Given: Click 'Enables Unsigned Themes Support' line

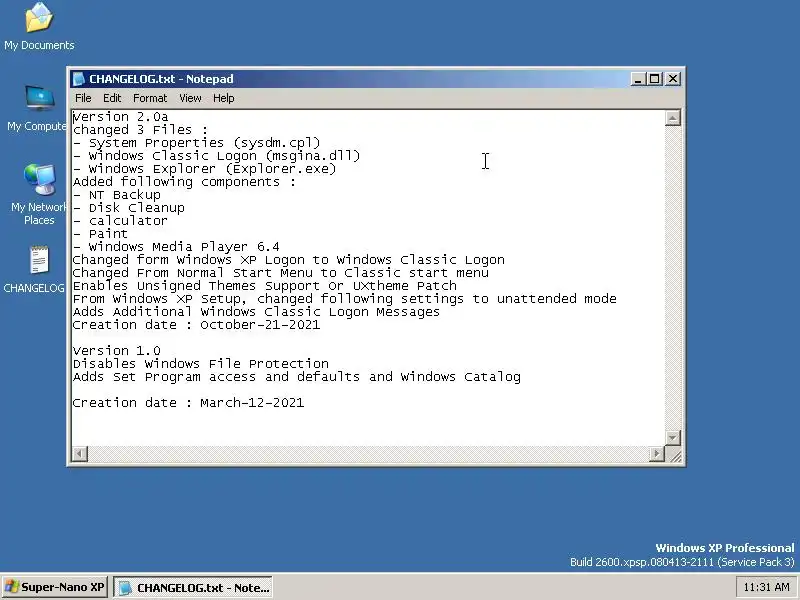Looking at the screenshot, I should tap(265, 286).
